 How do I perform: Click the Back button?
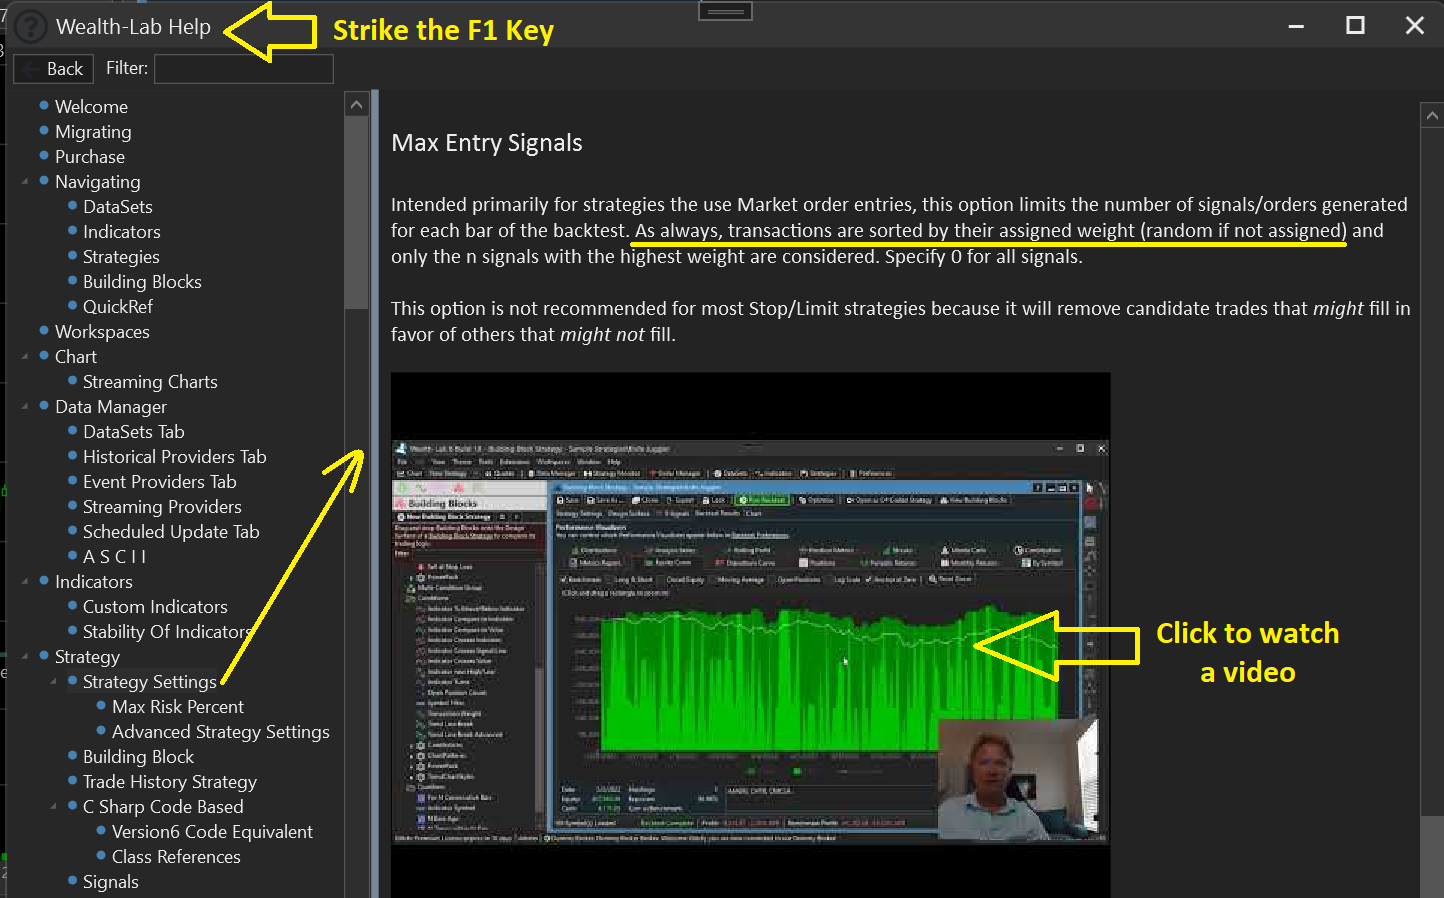[54, 69]
